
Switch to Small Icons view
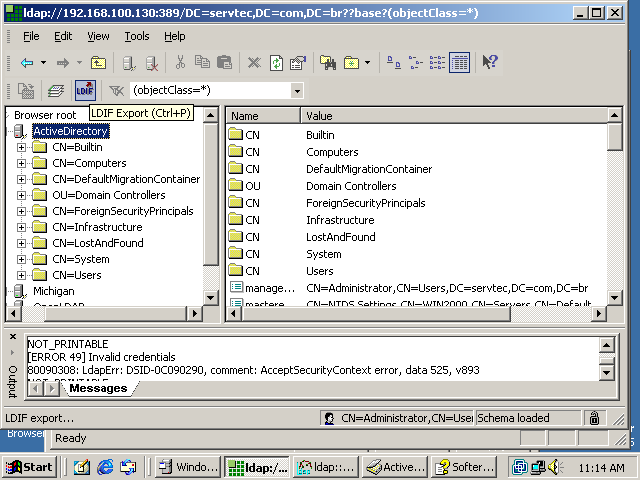click(x=416, y=63)
